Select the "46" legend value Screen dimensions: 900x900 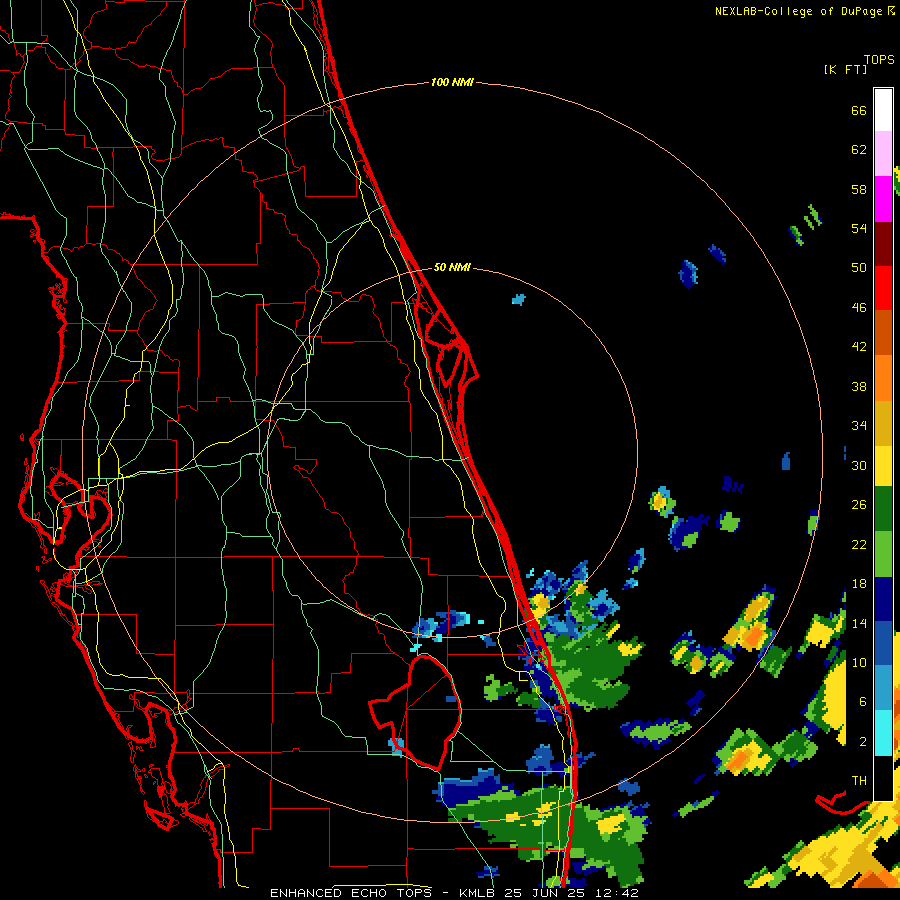coord(859,308)
